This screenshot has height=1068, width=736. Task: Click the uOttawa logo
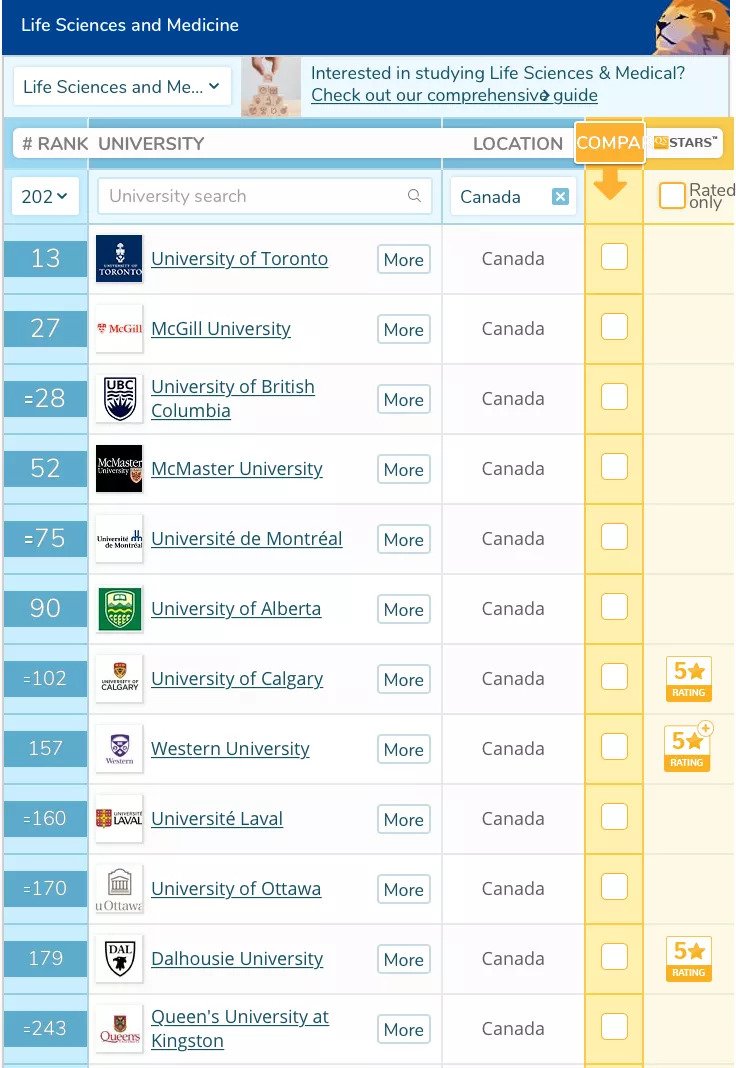pyautogui.click(x=119, y=889)
